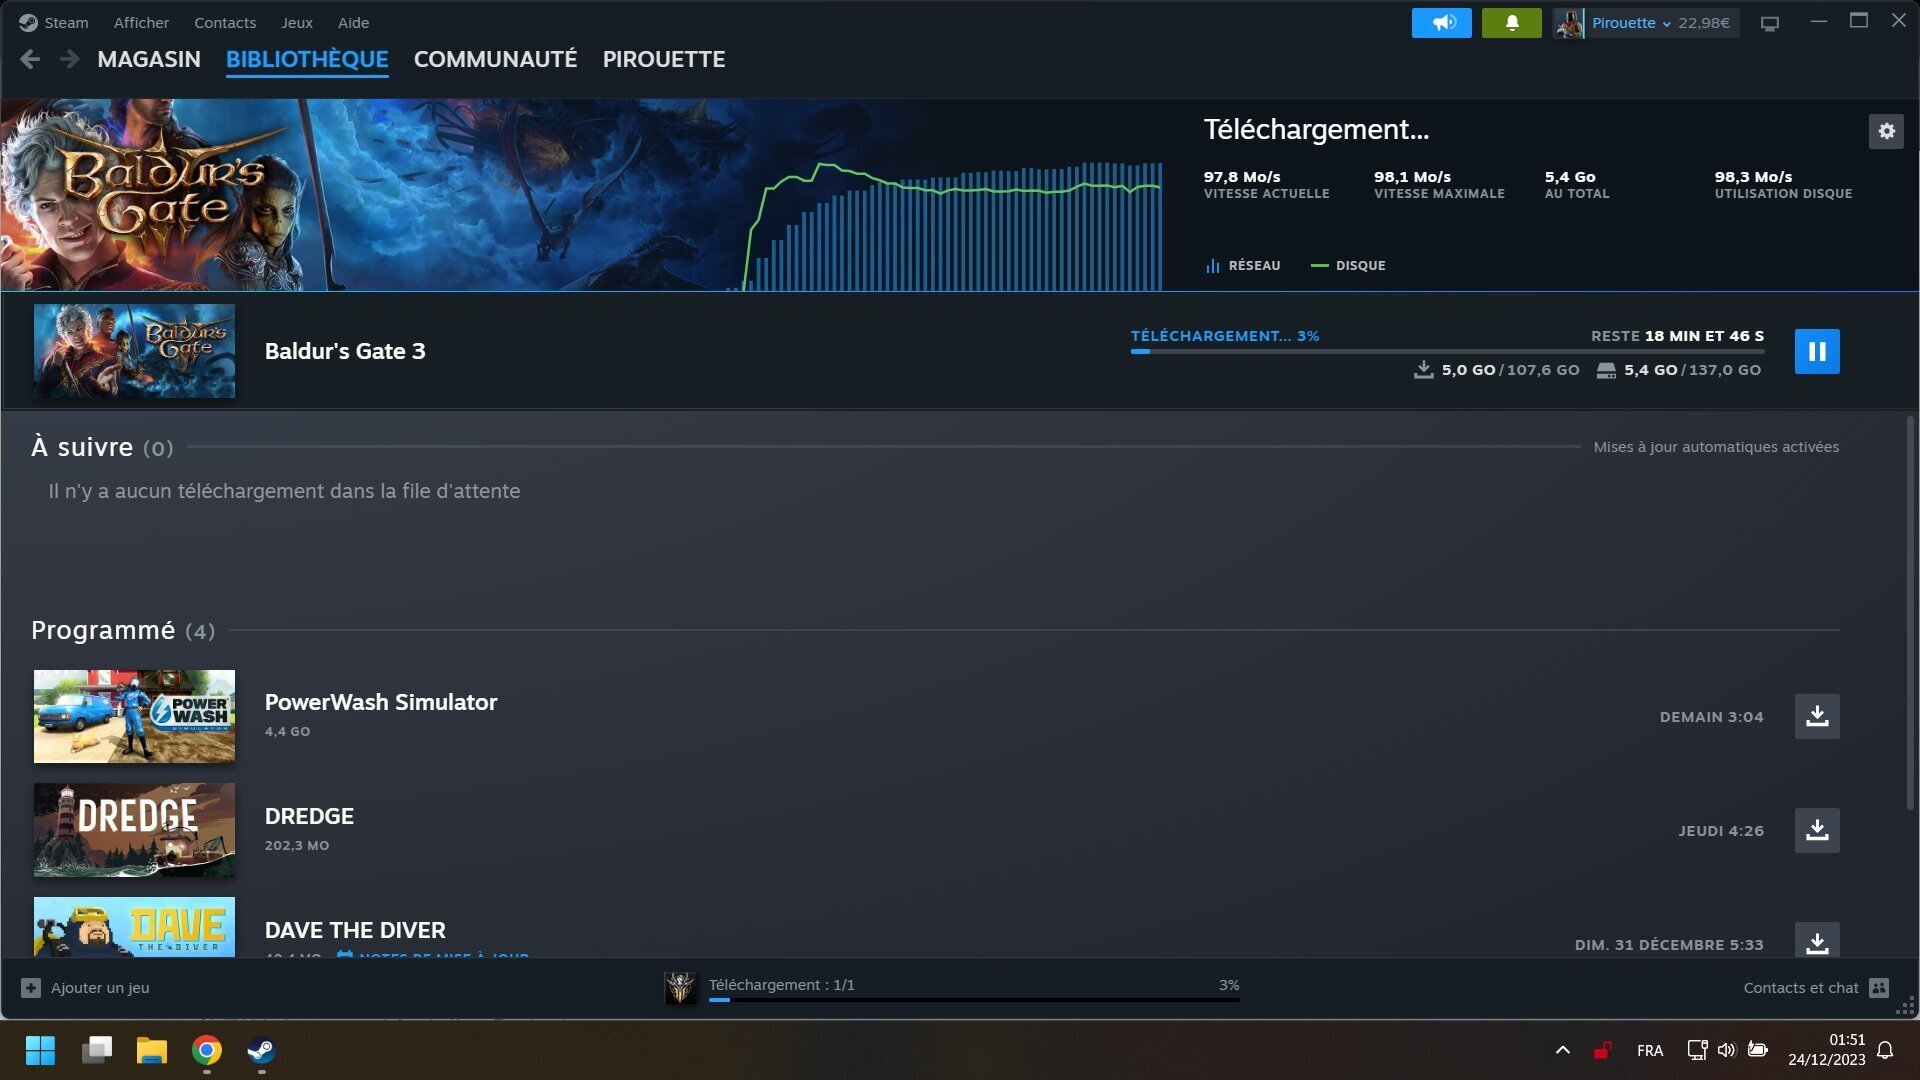Click Baldur's Gate 3 title
The height and width of the screenshot is (1080, 1920).
pos(345,351)
